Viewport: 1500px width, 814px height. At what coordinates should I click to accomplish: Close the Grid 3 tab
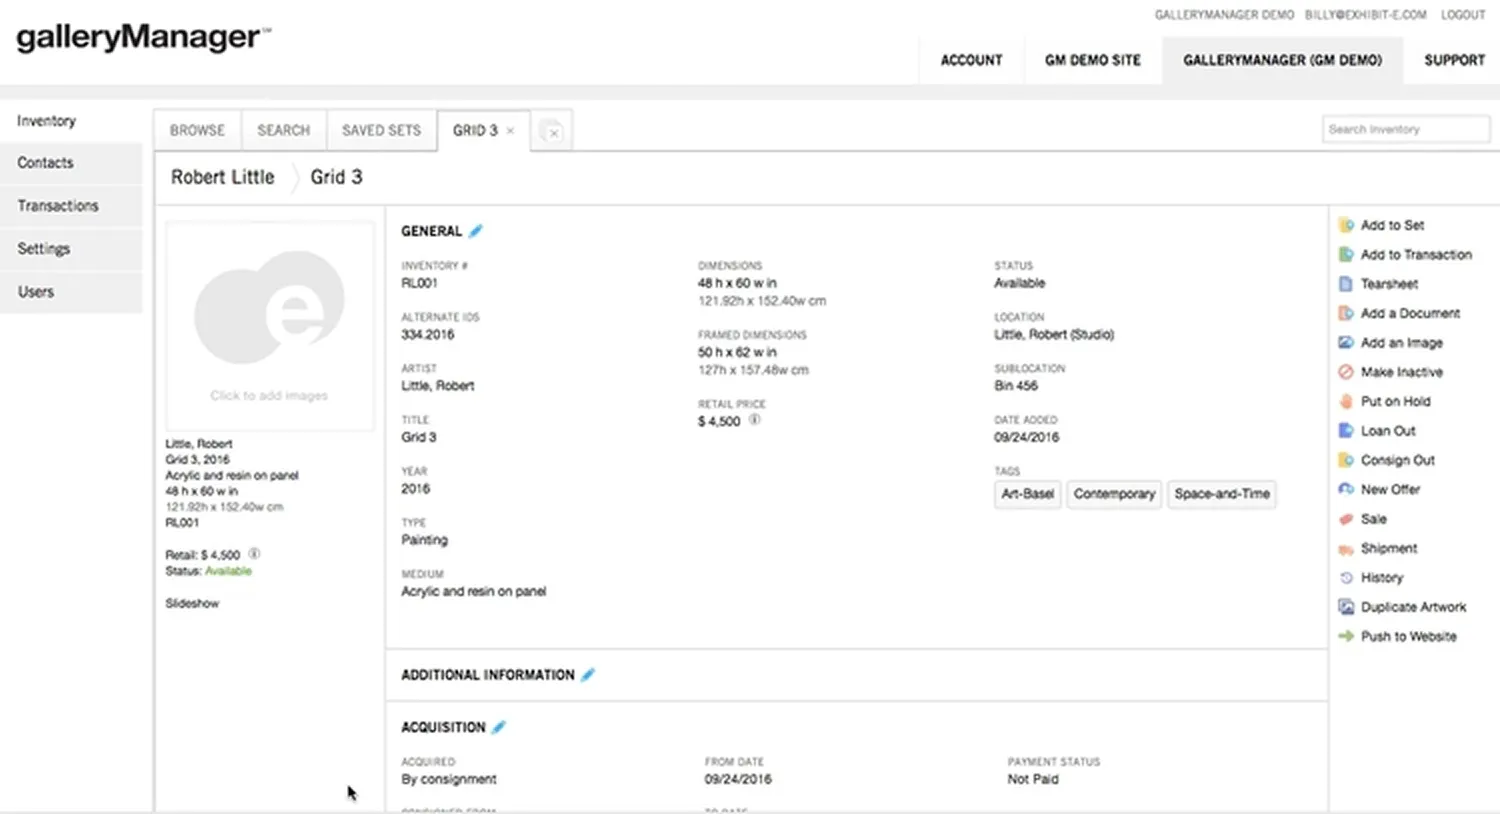(x=510, y=131)
